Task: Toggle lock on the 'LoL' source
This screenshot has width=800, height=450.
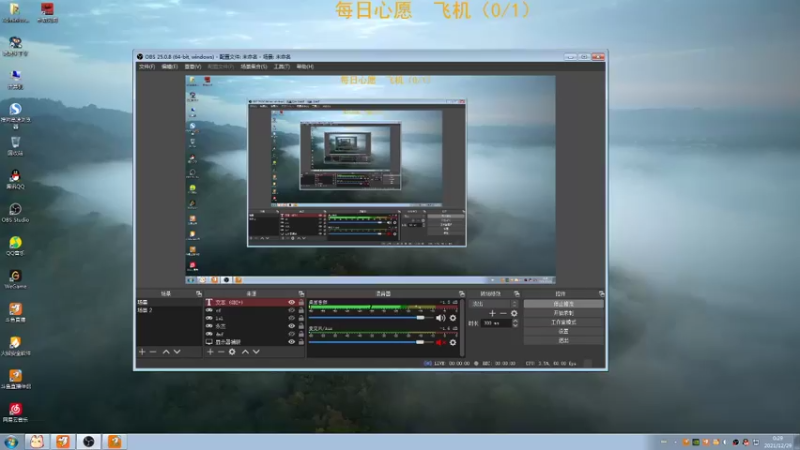Action: (x=301, y=318)
